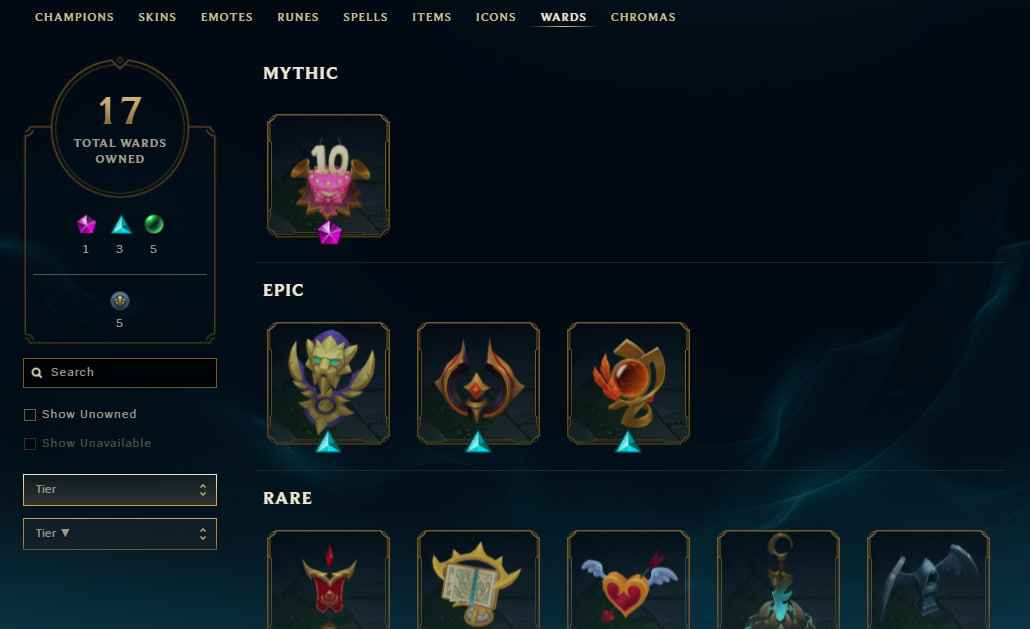Choose the winged heart rare ward
1030x629 pixels.
(x=628, y=580)
